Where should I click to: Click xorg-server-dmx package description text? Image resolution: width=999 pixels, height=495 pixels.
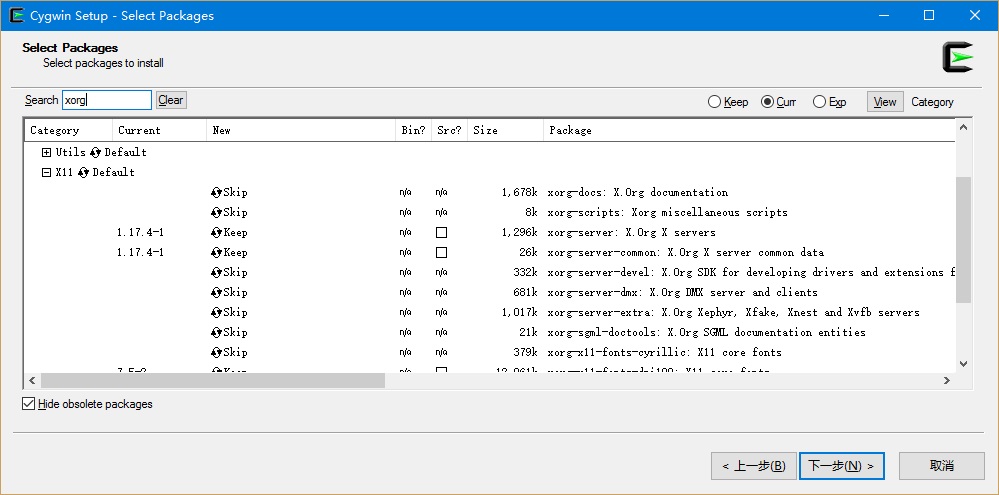pos(682,292)
